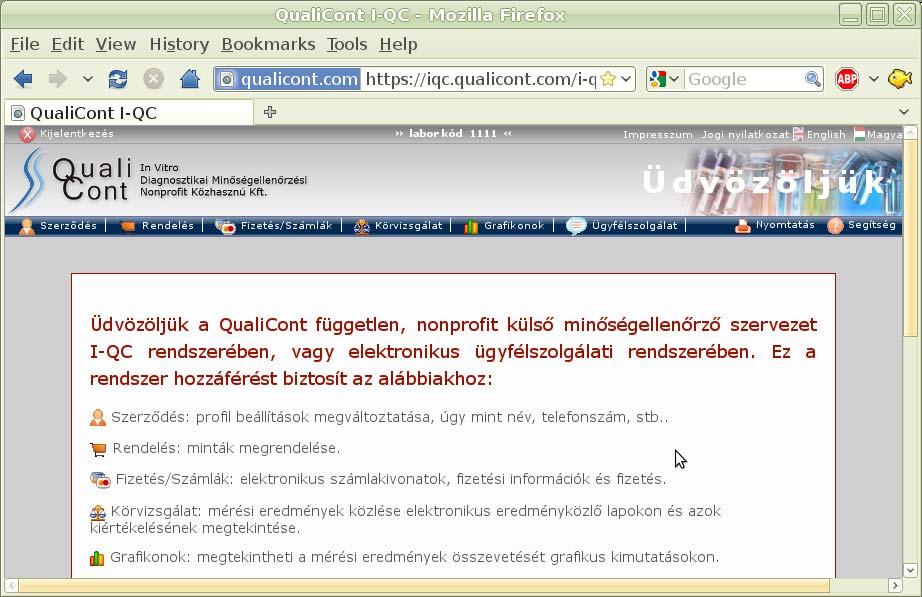Click the Körvizsgálat scales icon in navbar
Screen dimensions: 922x597
point(361,226)
